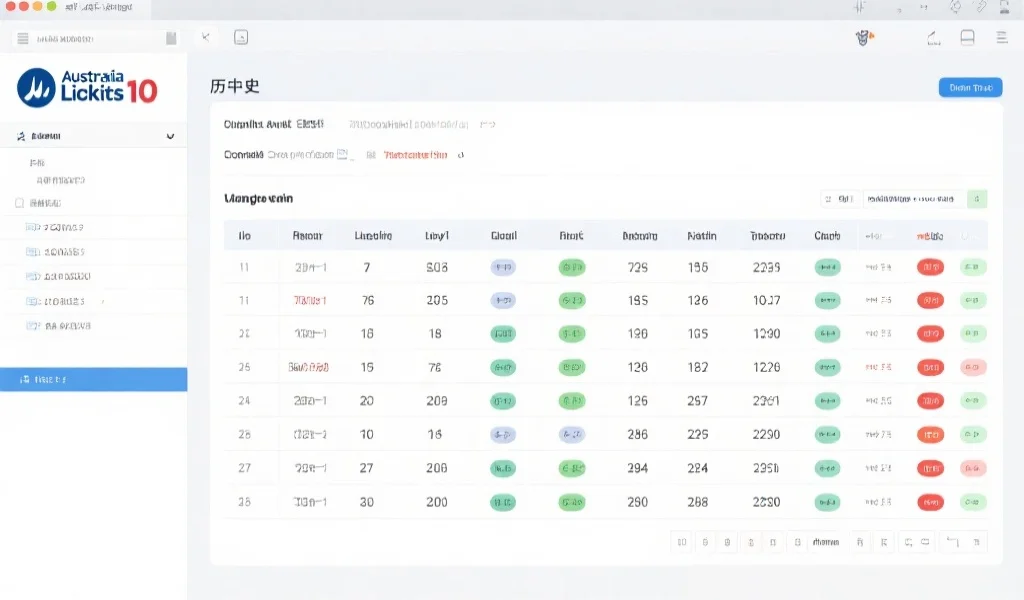This screenshot has width=1024, height=600.
Task: Open the list menu icon at top right
Action: point(1002,38)
